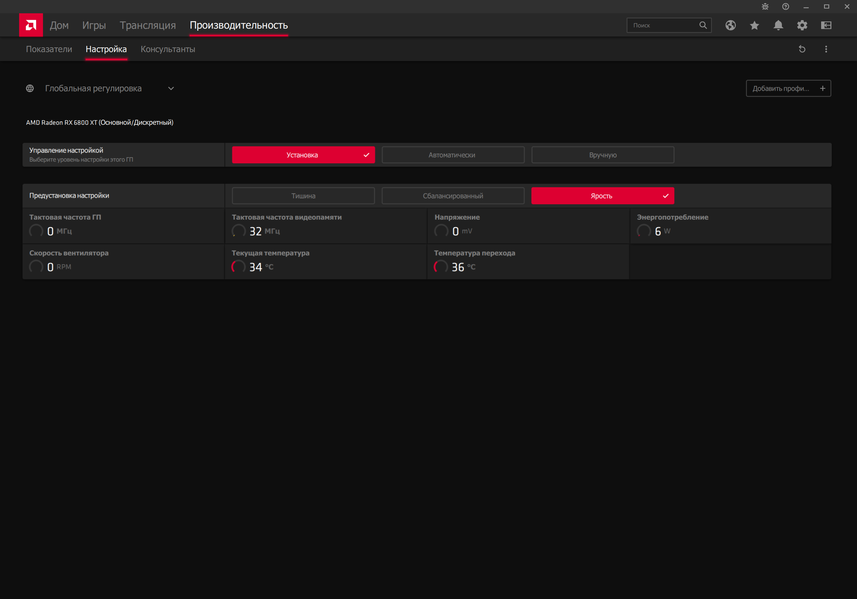Click the 0 RPM fan speed value

[x=59, y=267]
